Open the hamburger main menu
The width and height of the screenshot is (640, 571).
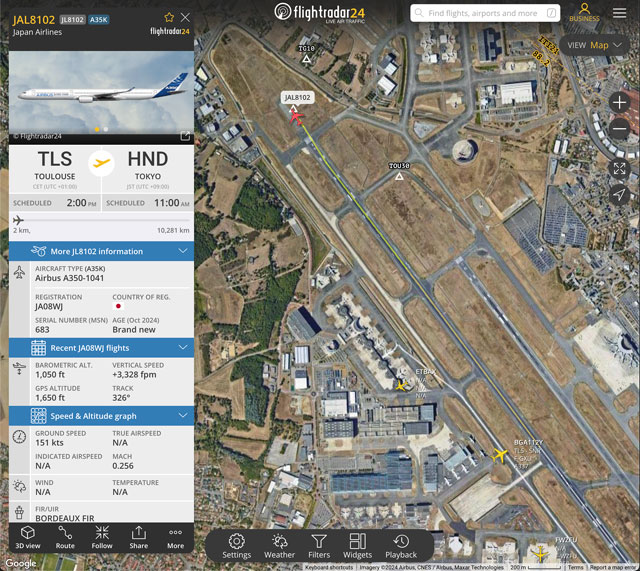coord(620,13)
